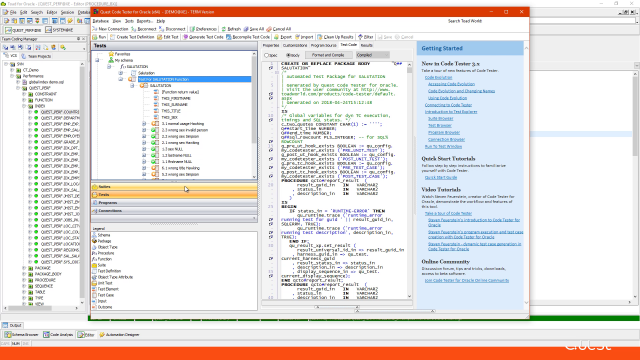Click the New Connection icon
Viewport: 640px width, 360px height.
(95, 29)
